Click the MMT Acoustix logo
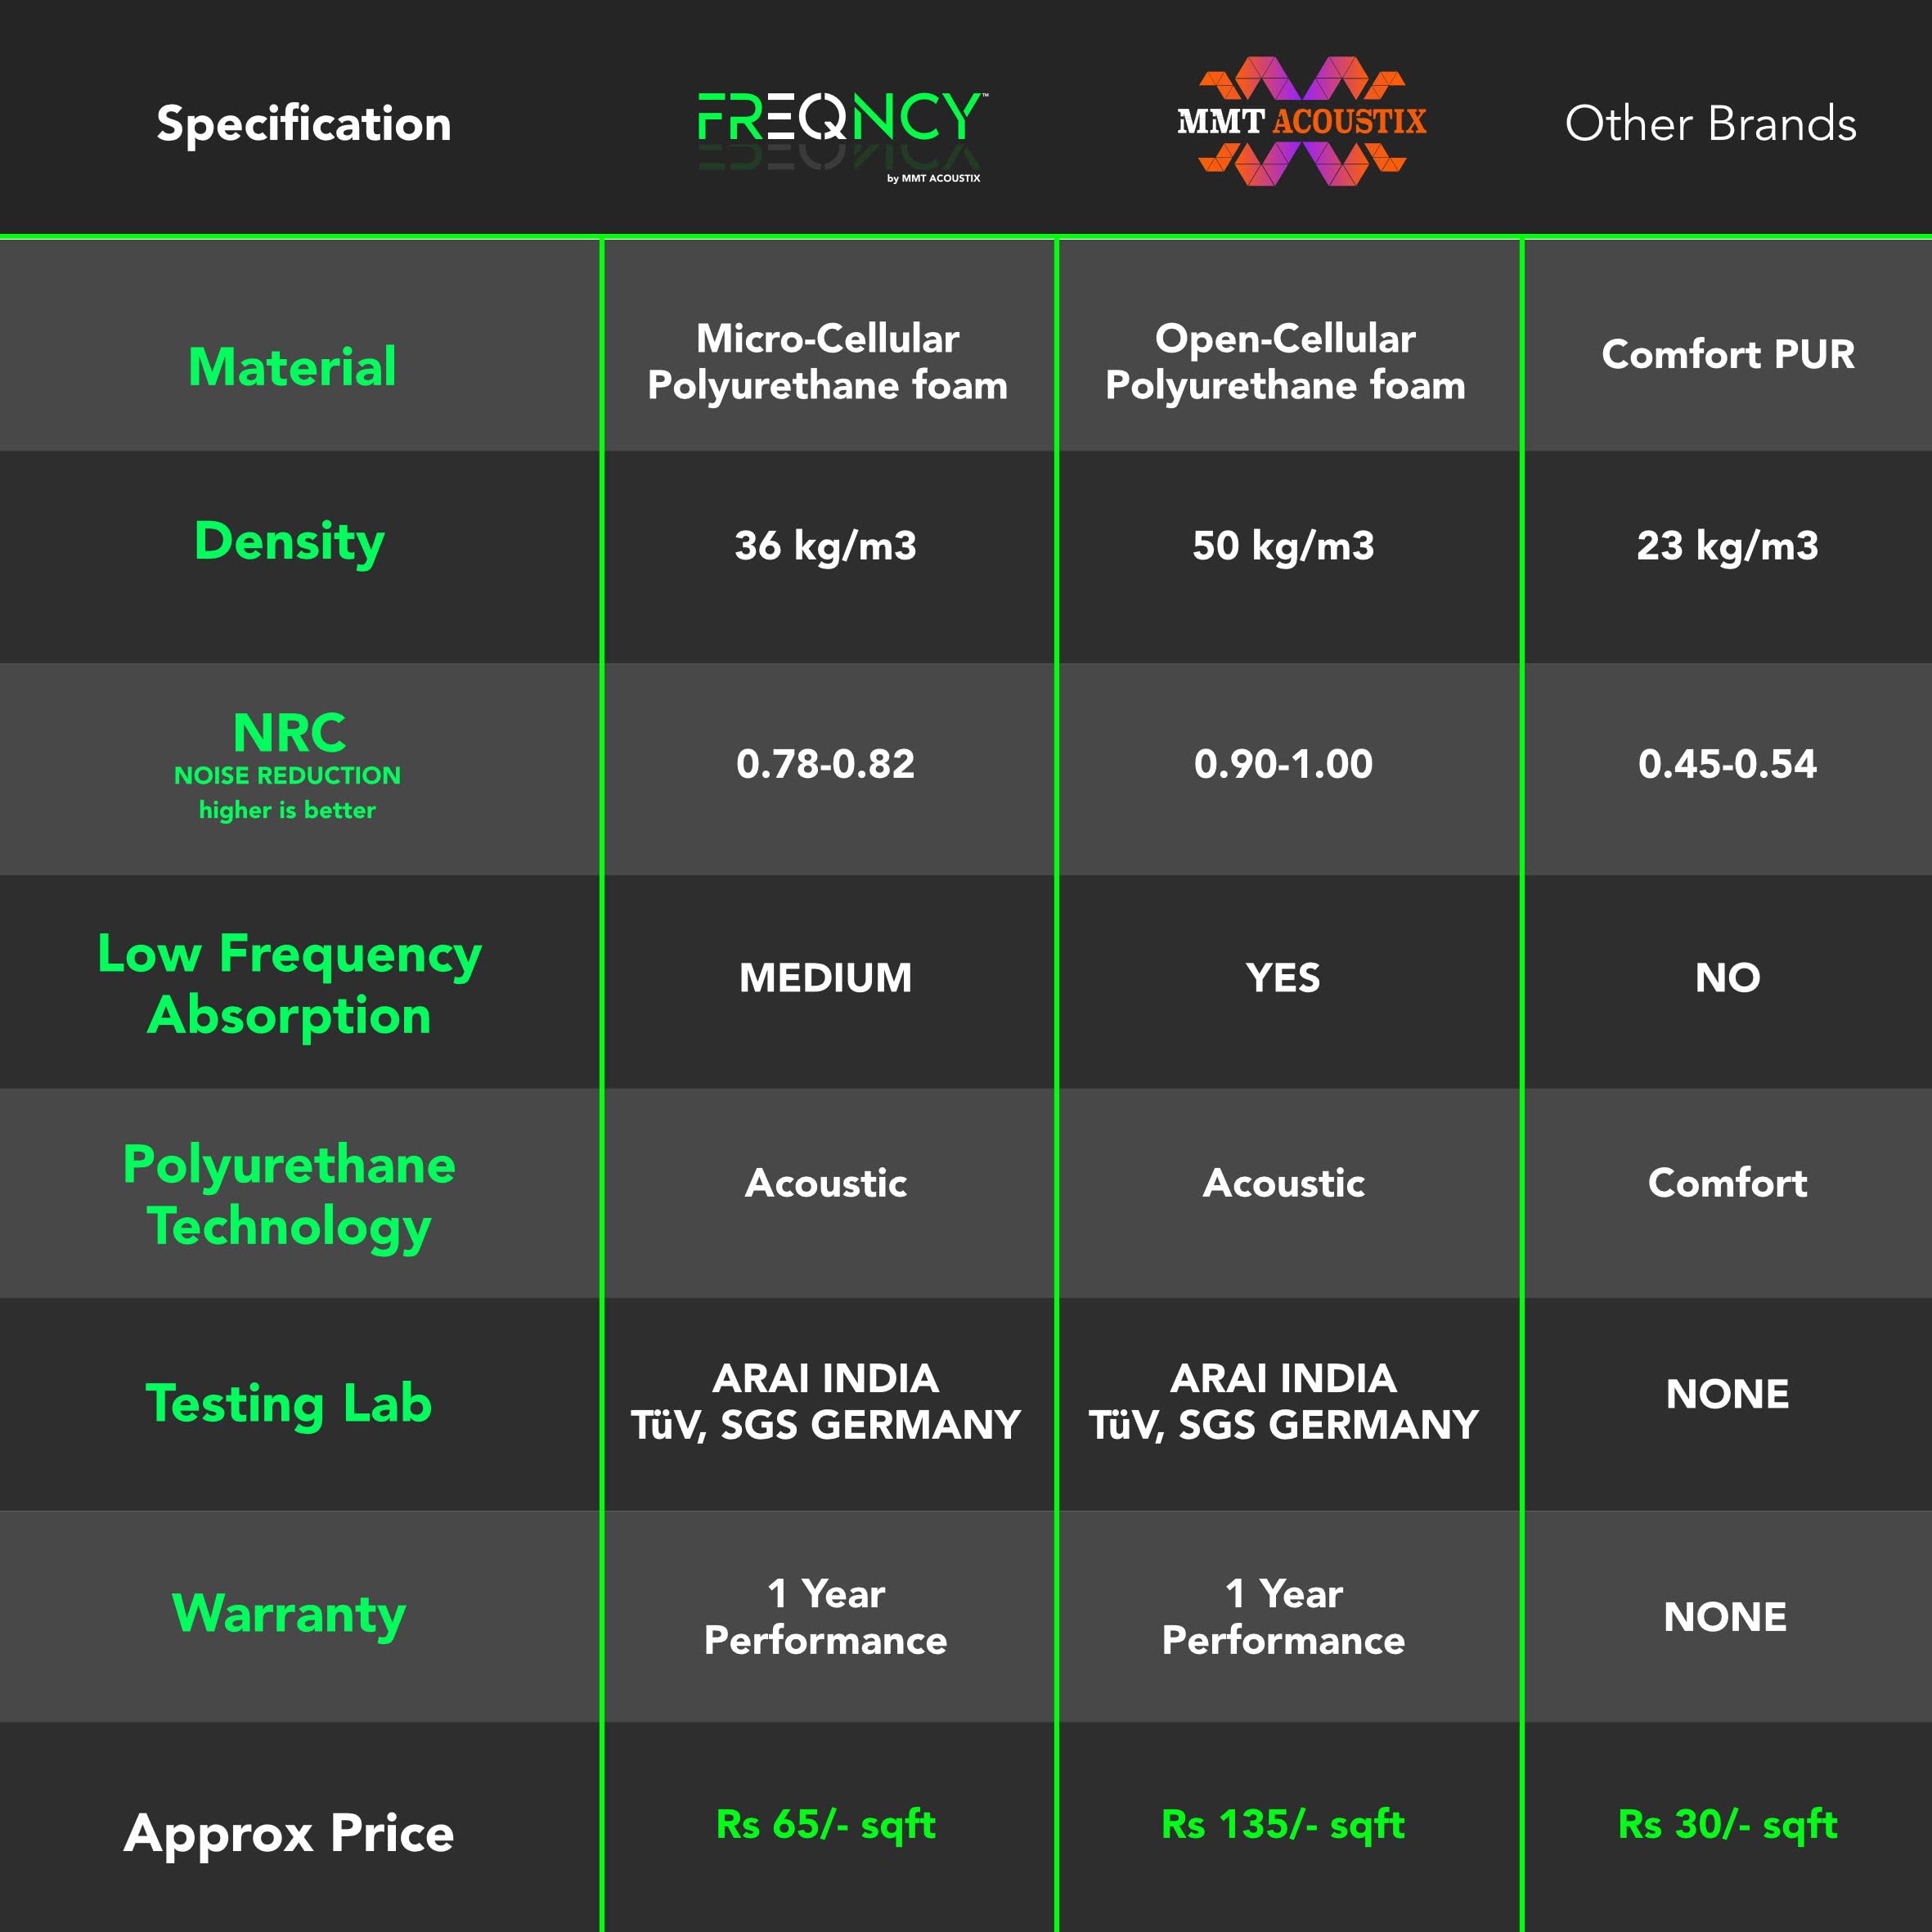 (1301, 121)
